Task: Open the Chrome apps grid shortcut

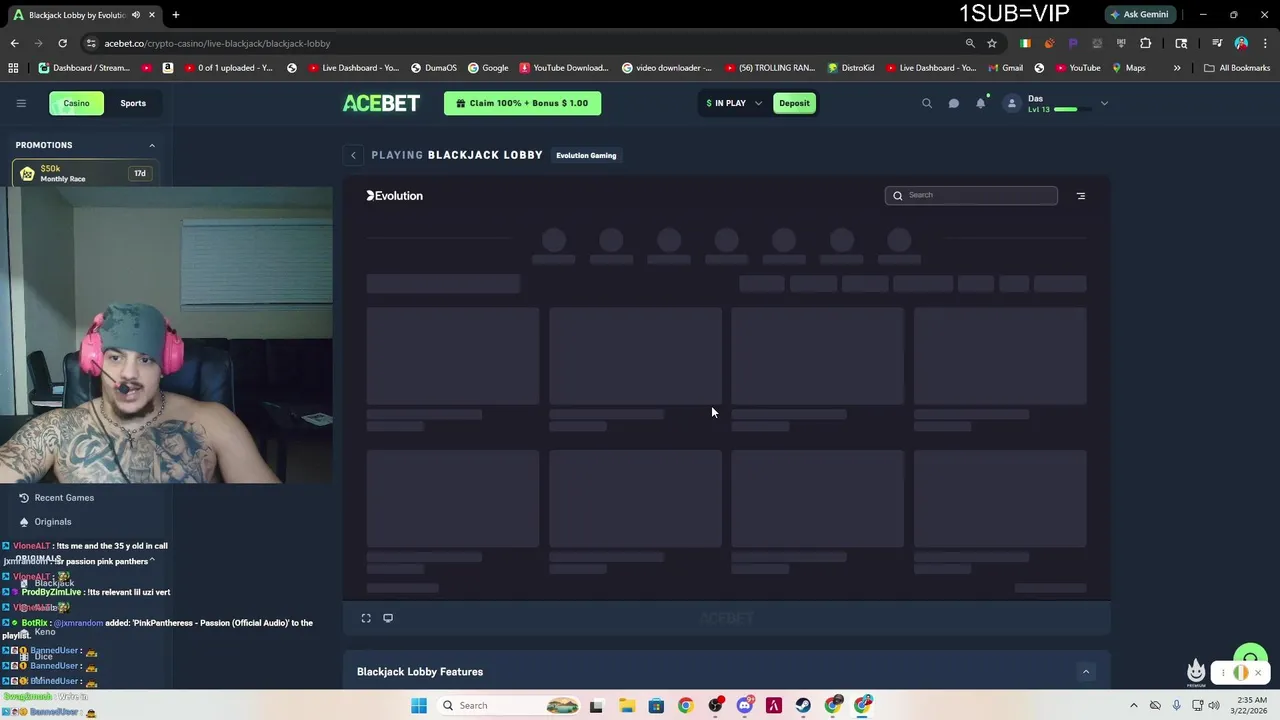Action: (13, 68)
